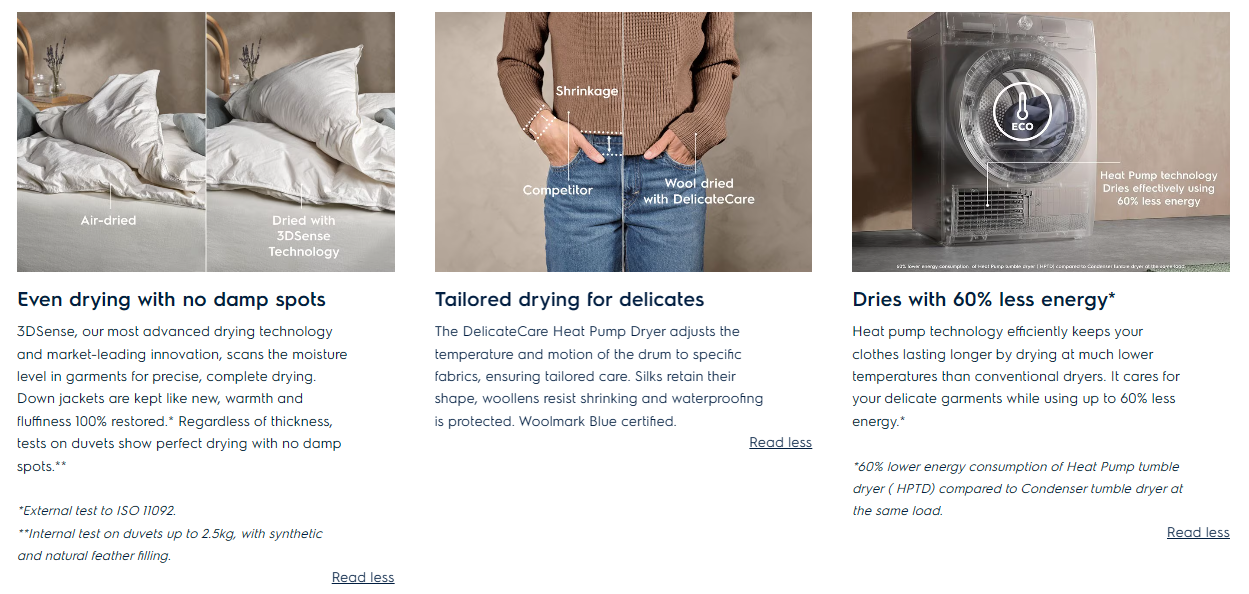Screen dimensions: 1249x594
Task: Click the 'Shrinkage' label on sweater image
Action: coord(587,91)
